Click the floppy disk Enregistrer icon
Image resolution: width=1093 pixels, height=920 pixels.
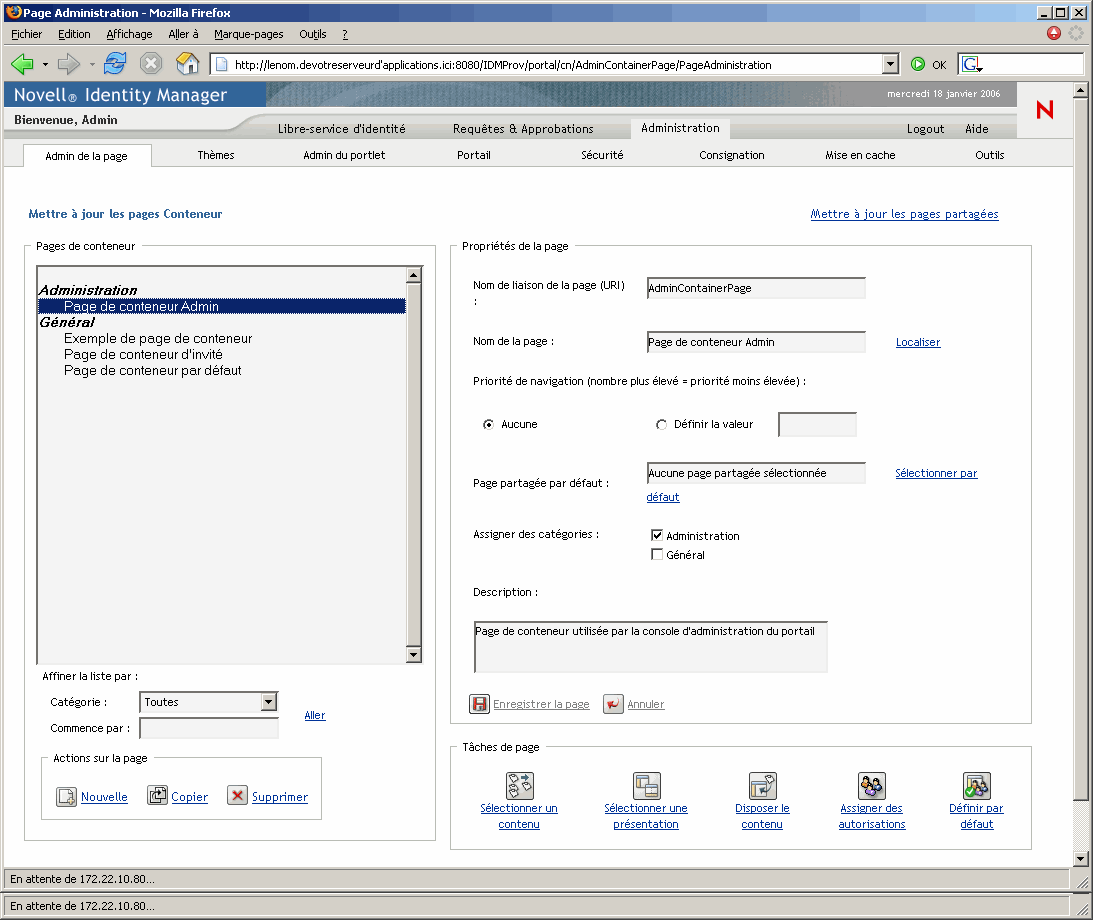coord(480,704)
